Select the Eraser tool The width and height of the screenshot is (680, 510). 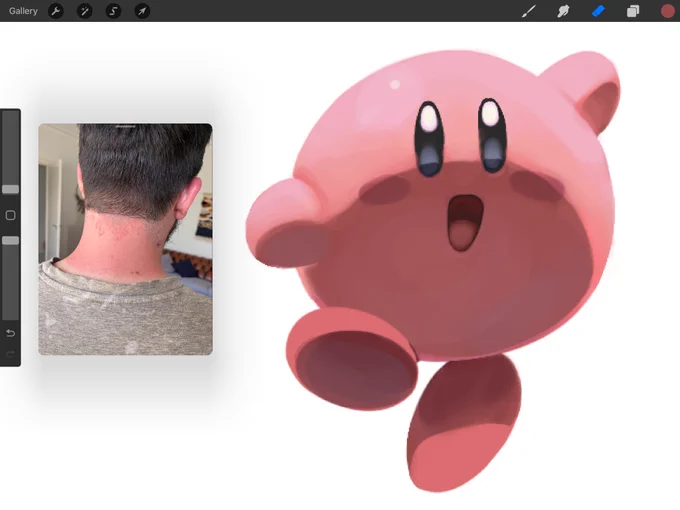click(598, 11)
